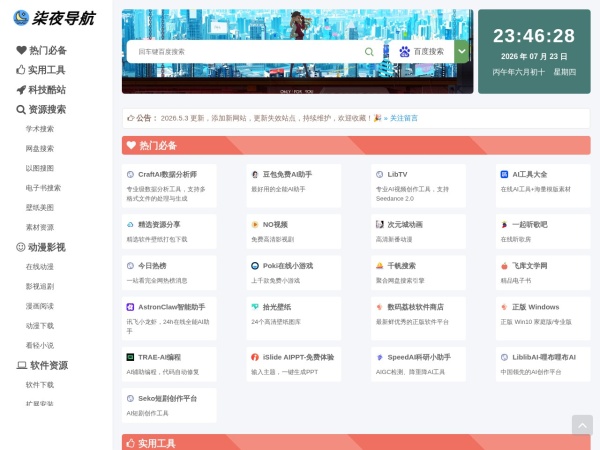This screenshot has width=600, height=450.
Task: Go to 网盘搜索 sidebar sub-item
Action: (x=40, y=148)
